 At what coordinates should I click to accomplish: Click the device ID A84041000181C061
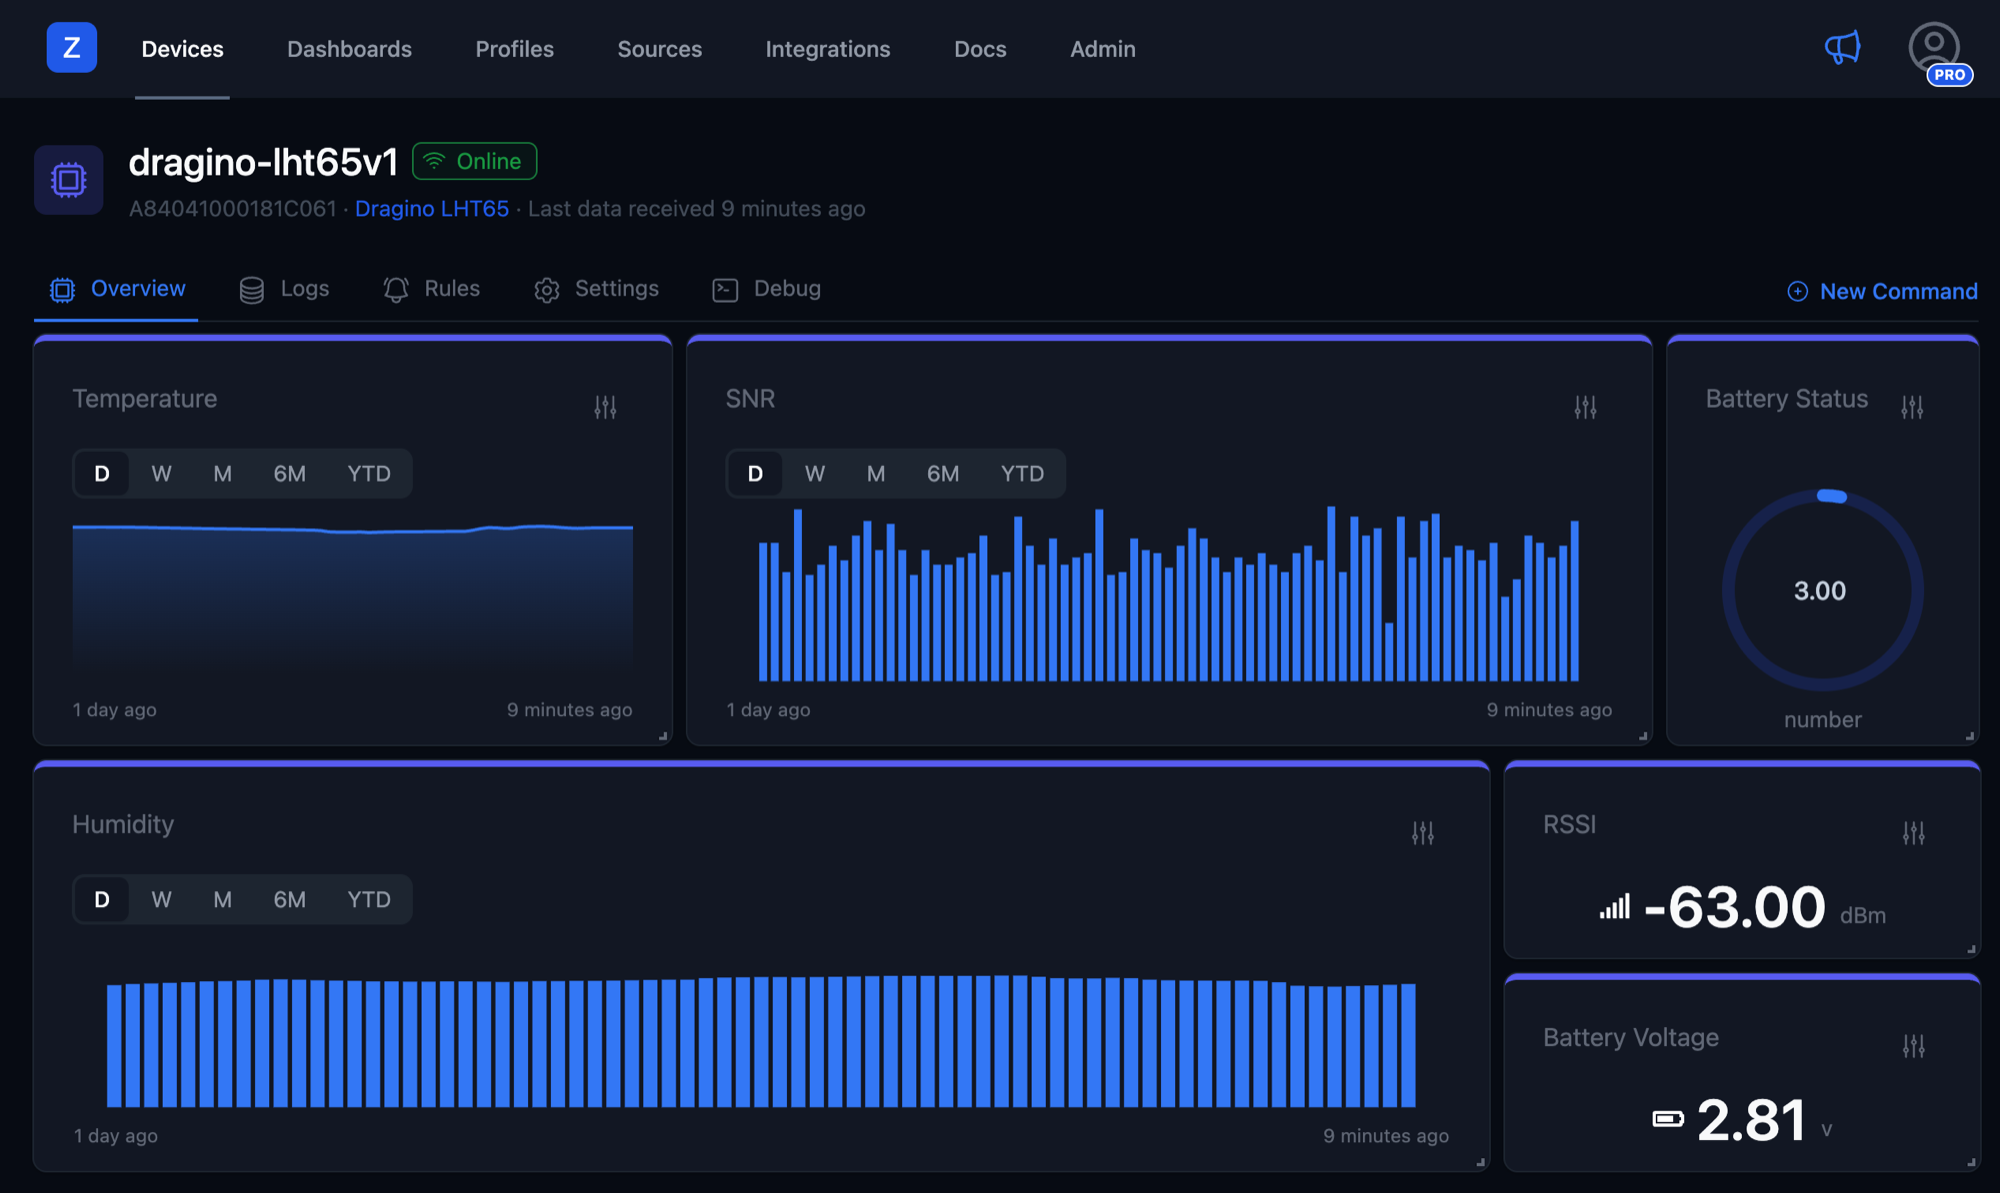pos(232,208)
